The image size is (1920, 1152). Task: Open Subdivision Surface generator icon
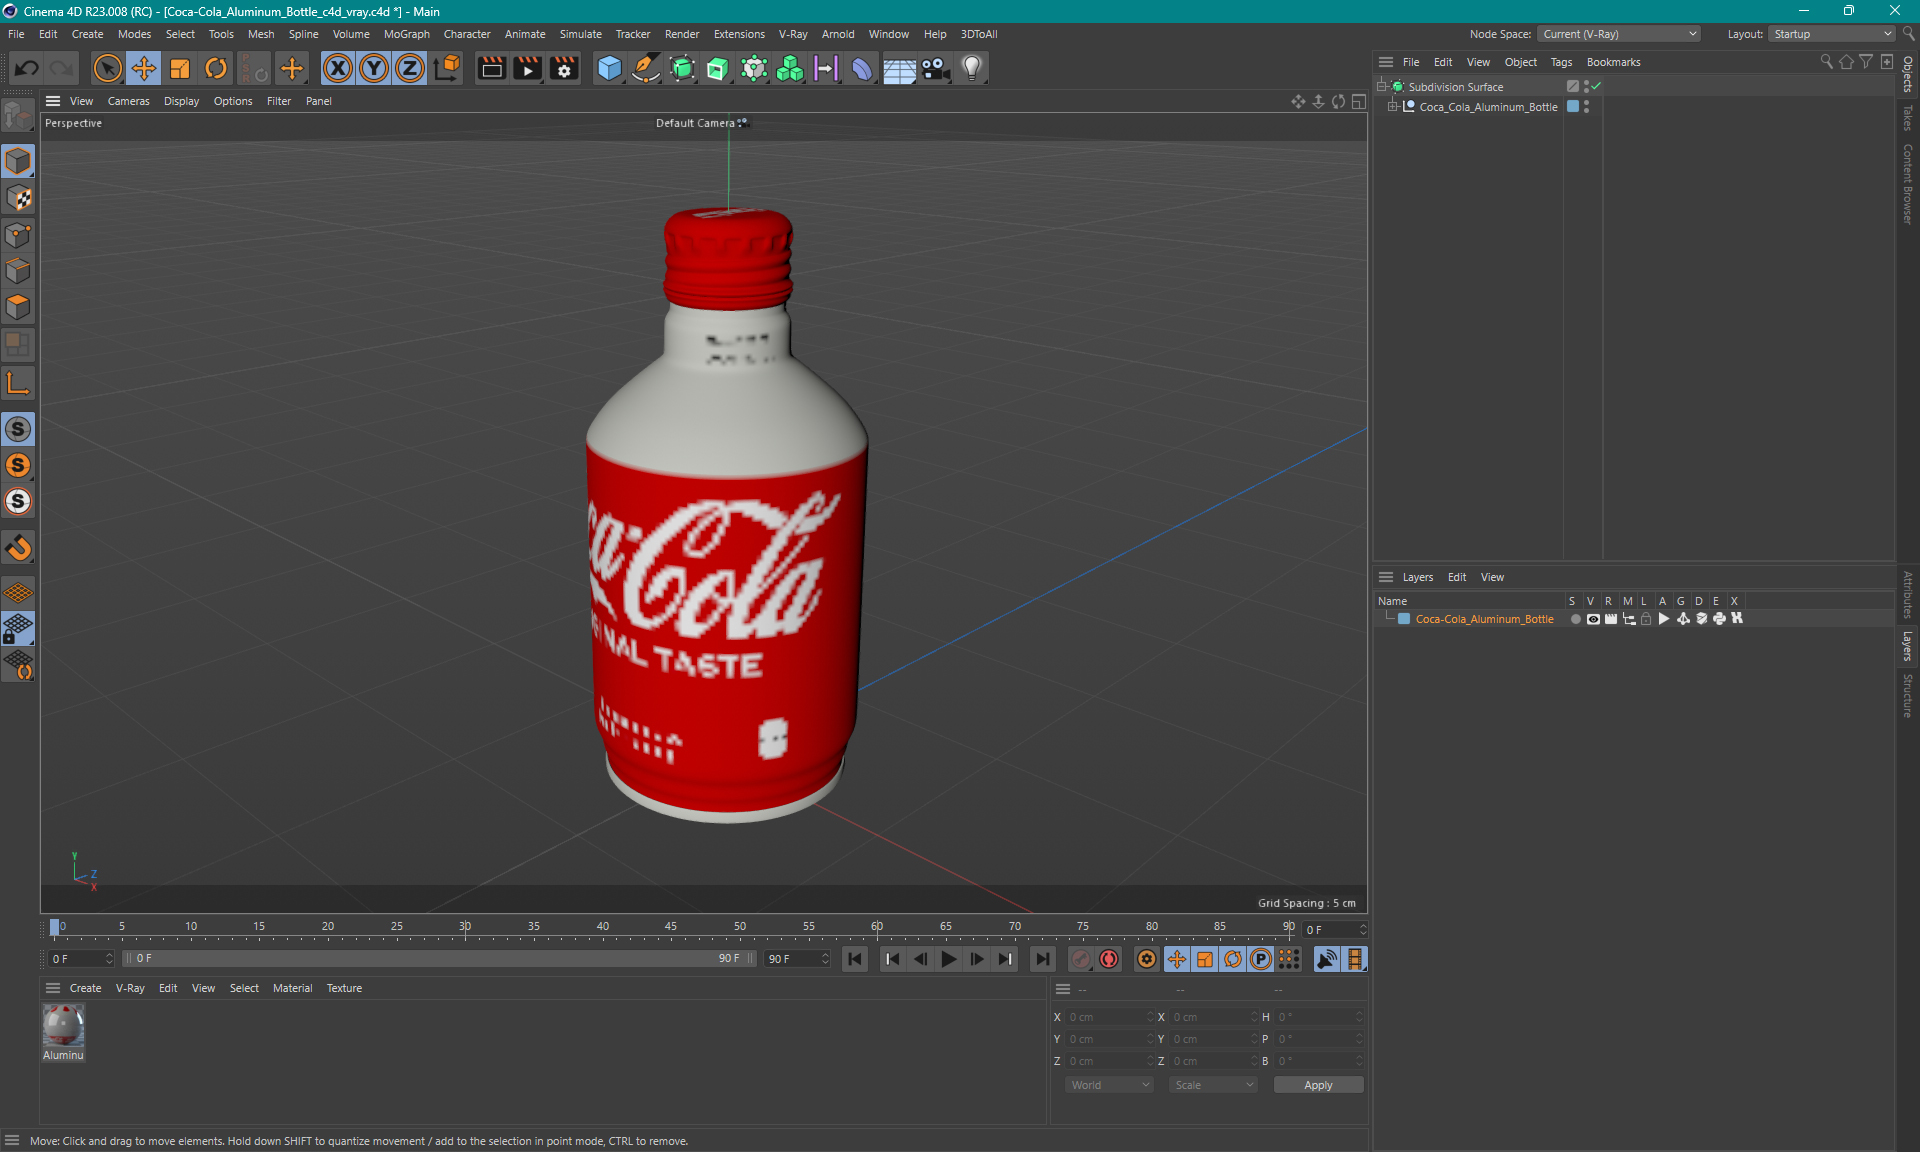682,68
